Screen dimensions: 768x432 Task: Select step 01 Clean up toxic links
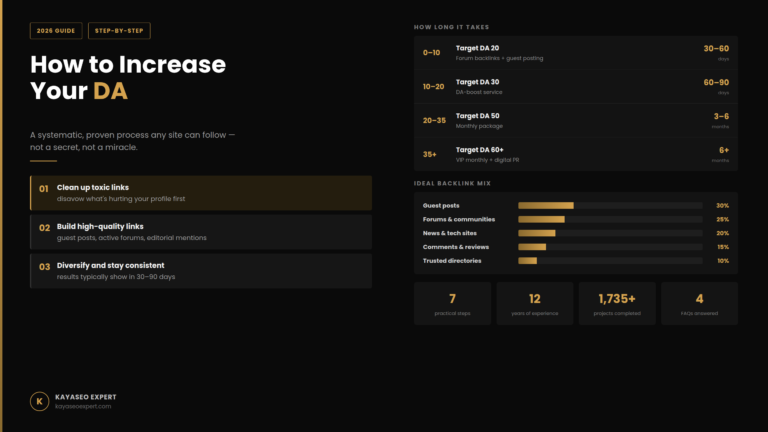coord(201,193)
